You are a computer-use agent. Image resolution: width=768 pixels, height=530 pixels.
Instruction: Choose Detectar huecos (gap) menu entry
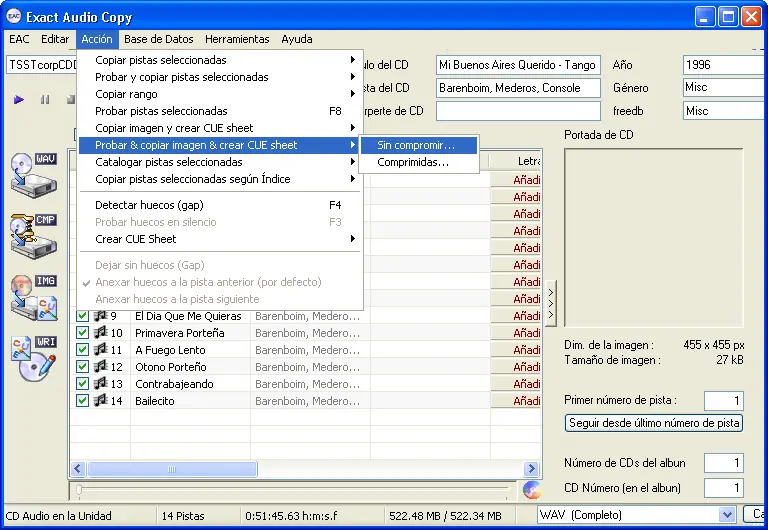coord(220,205)
